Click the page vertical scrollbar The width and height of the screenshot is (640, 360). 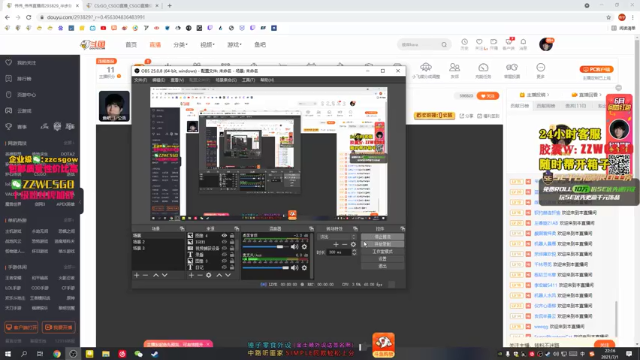point(637,190)
